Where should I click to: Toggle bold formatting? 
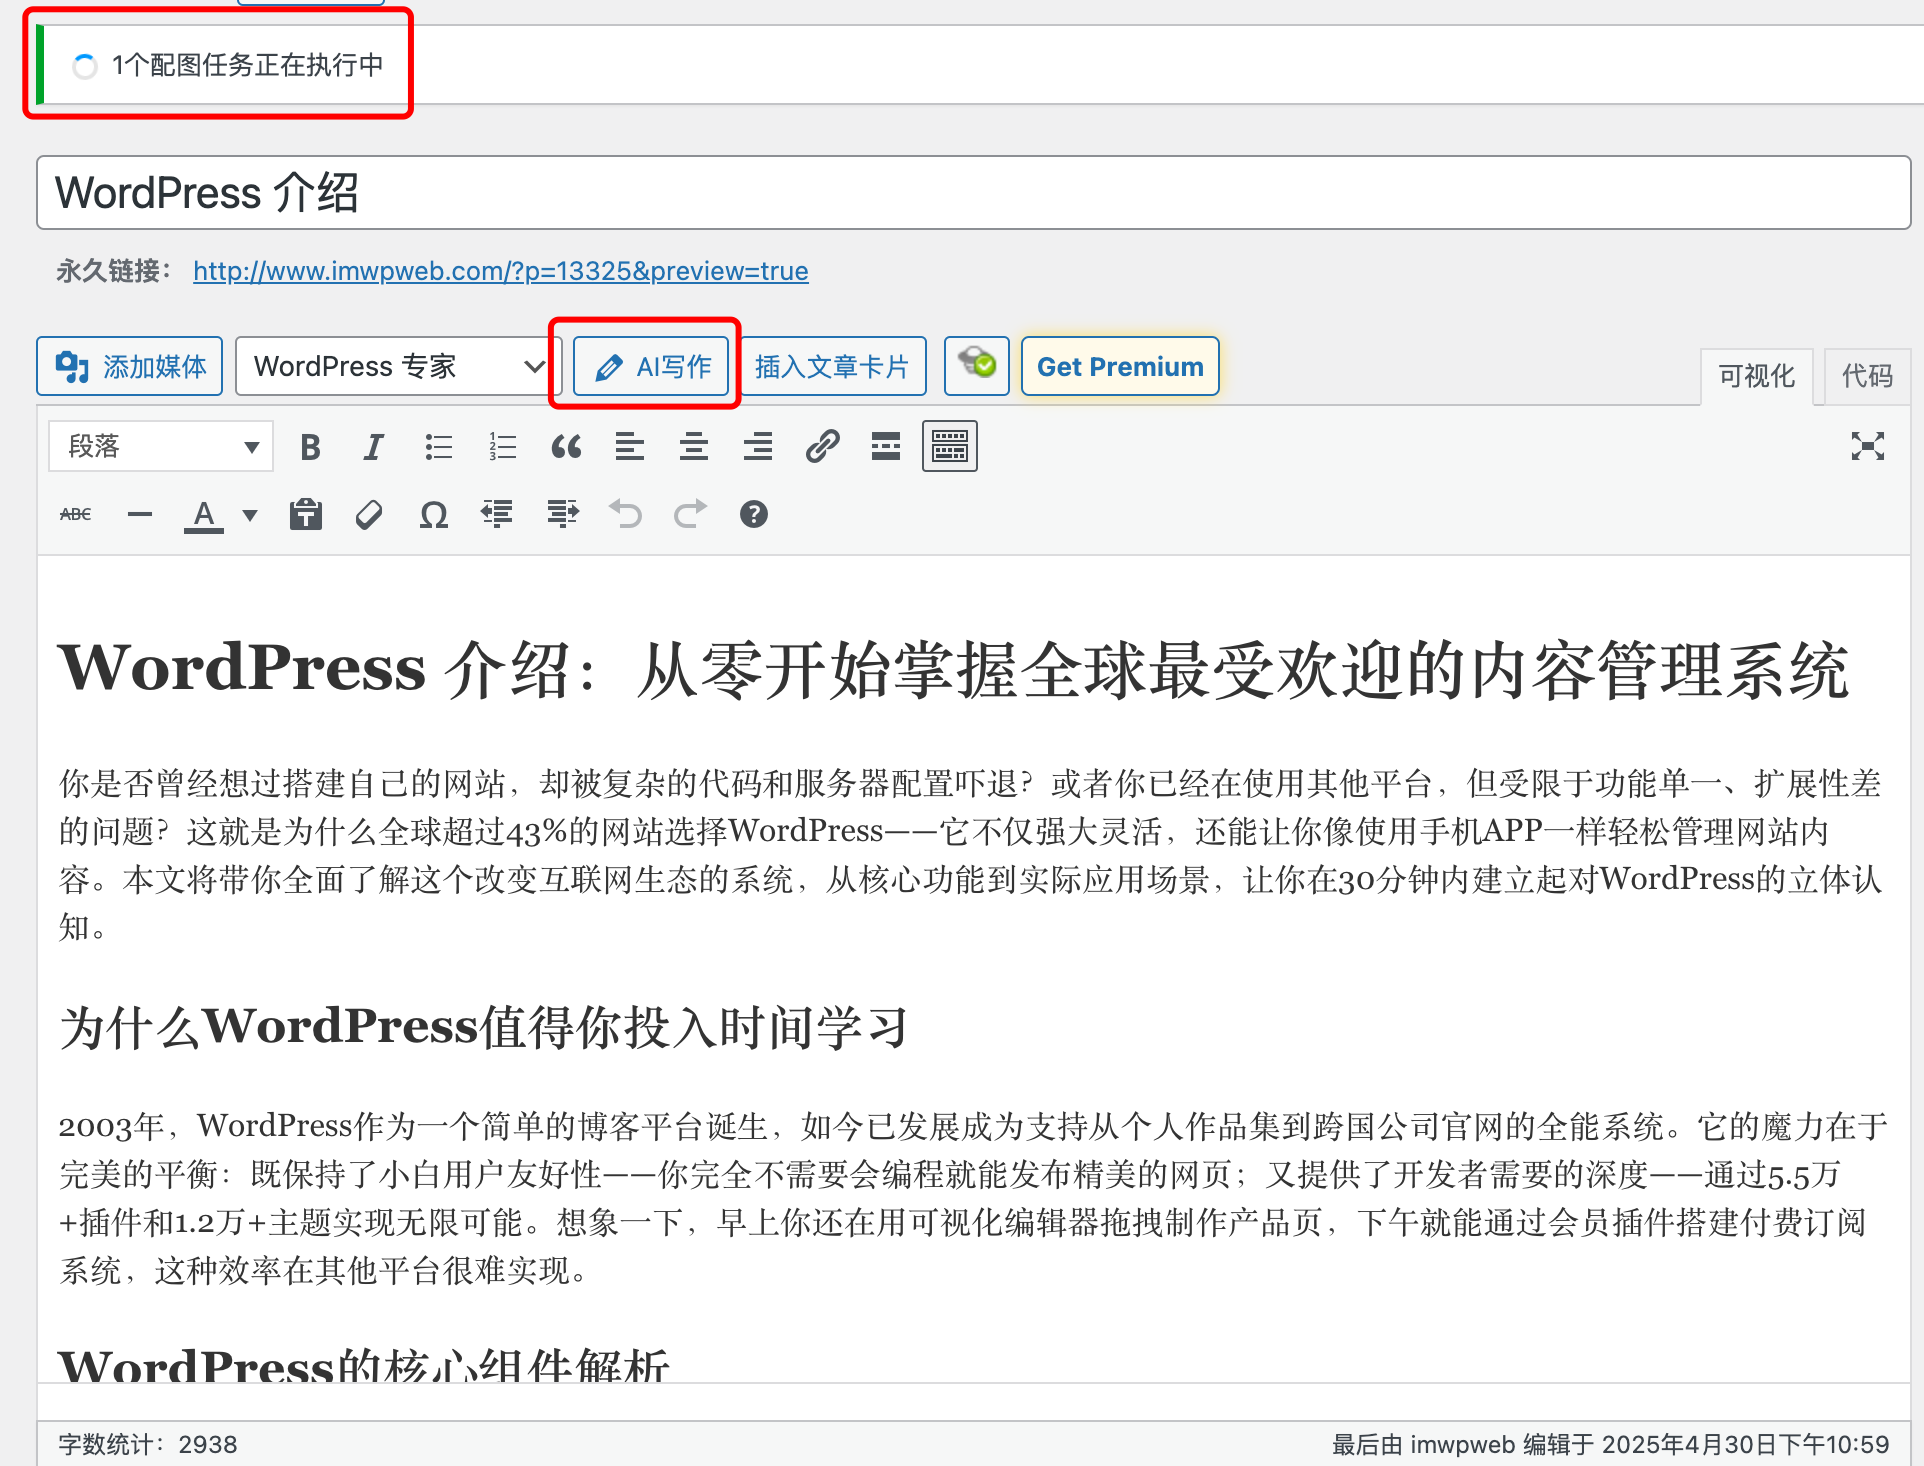[x=310, y=446]
